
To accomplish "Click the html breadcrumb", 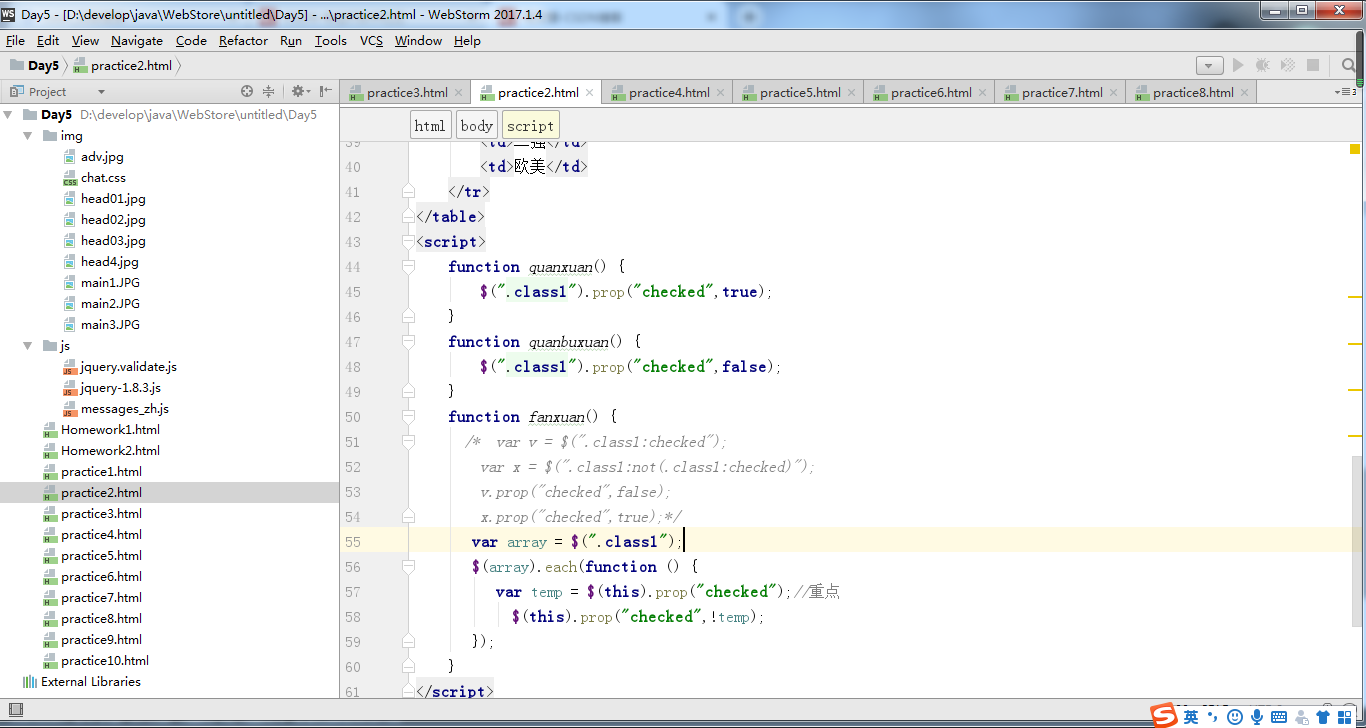I will [x=430, y=126].
